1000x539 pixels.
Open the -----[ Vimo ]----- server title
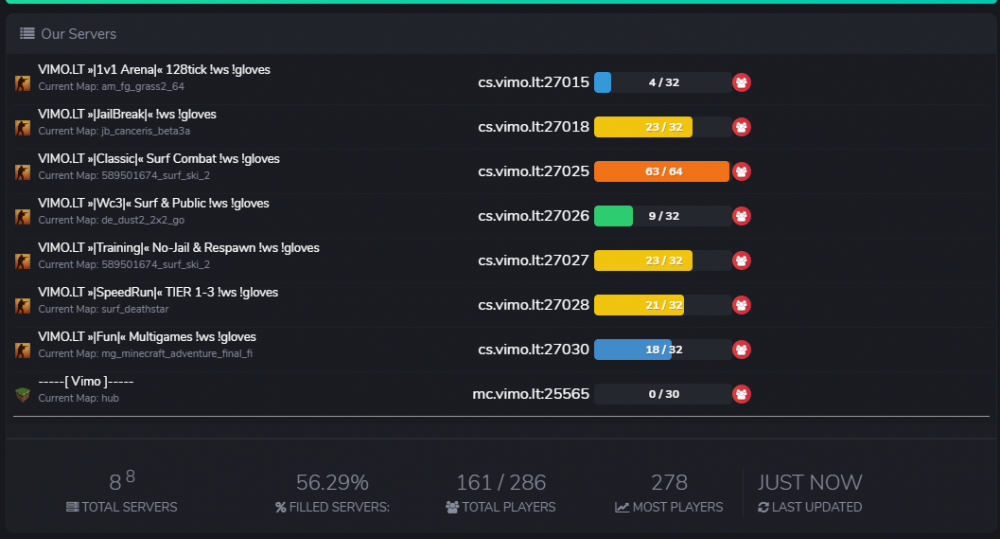(x=86, y=381)
